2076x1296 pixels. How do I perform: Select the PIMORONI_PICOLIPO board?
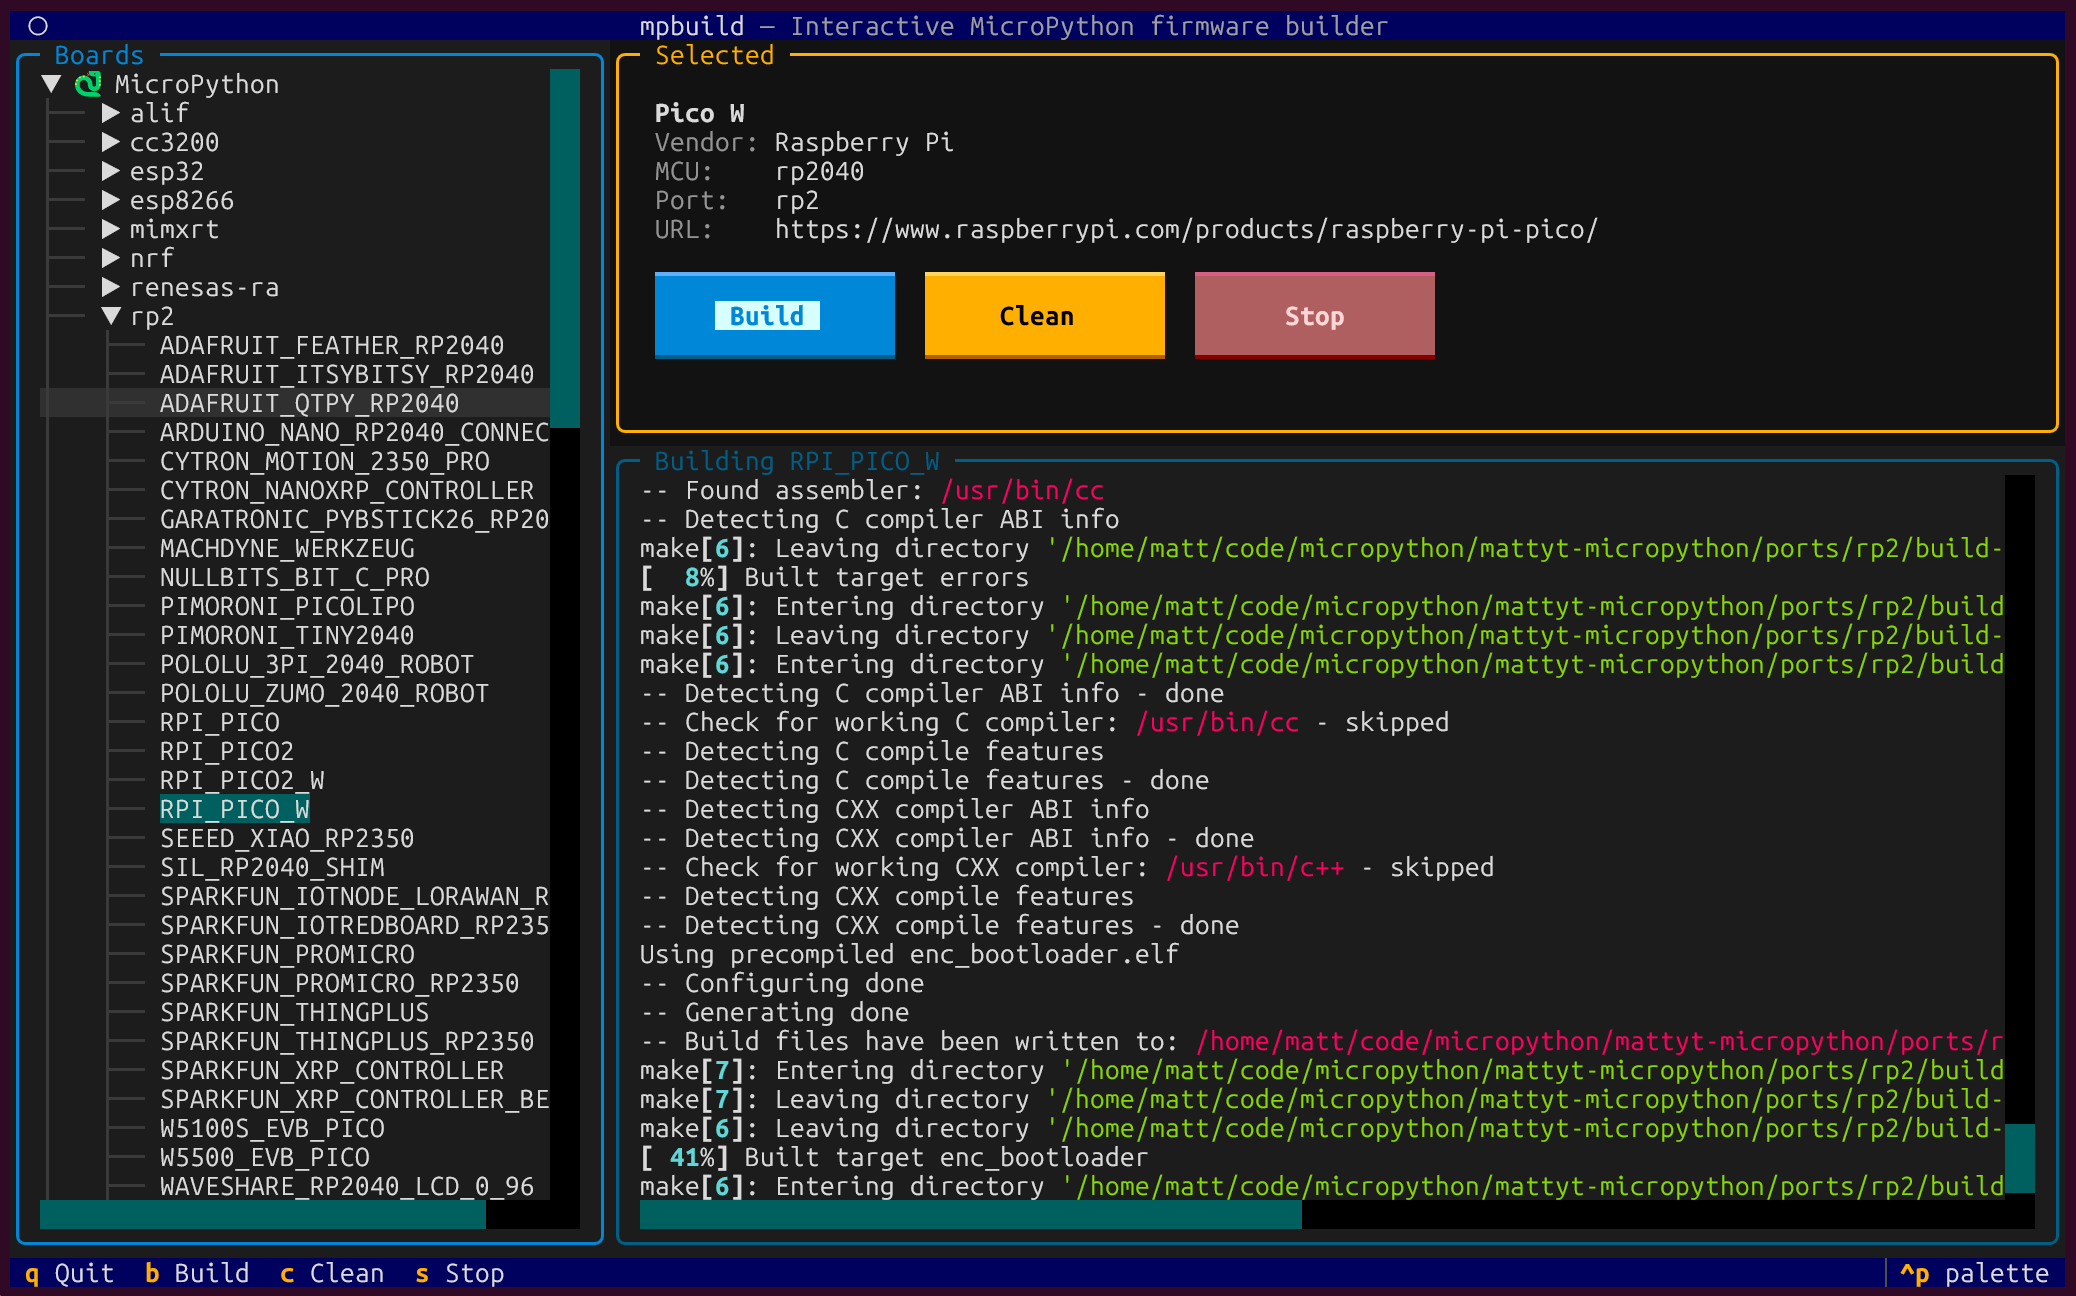287,606
